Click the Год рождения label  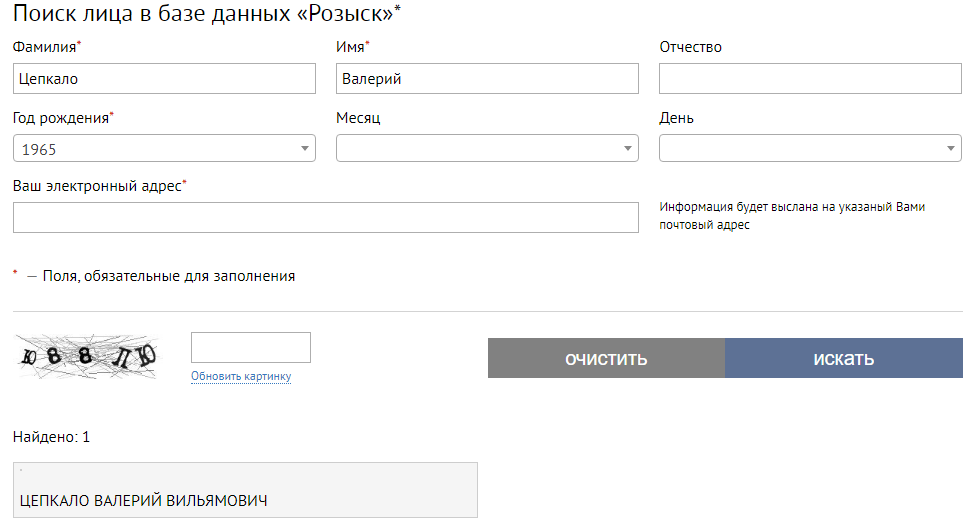(x=60, y=117)
